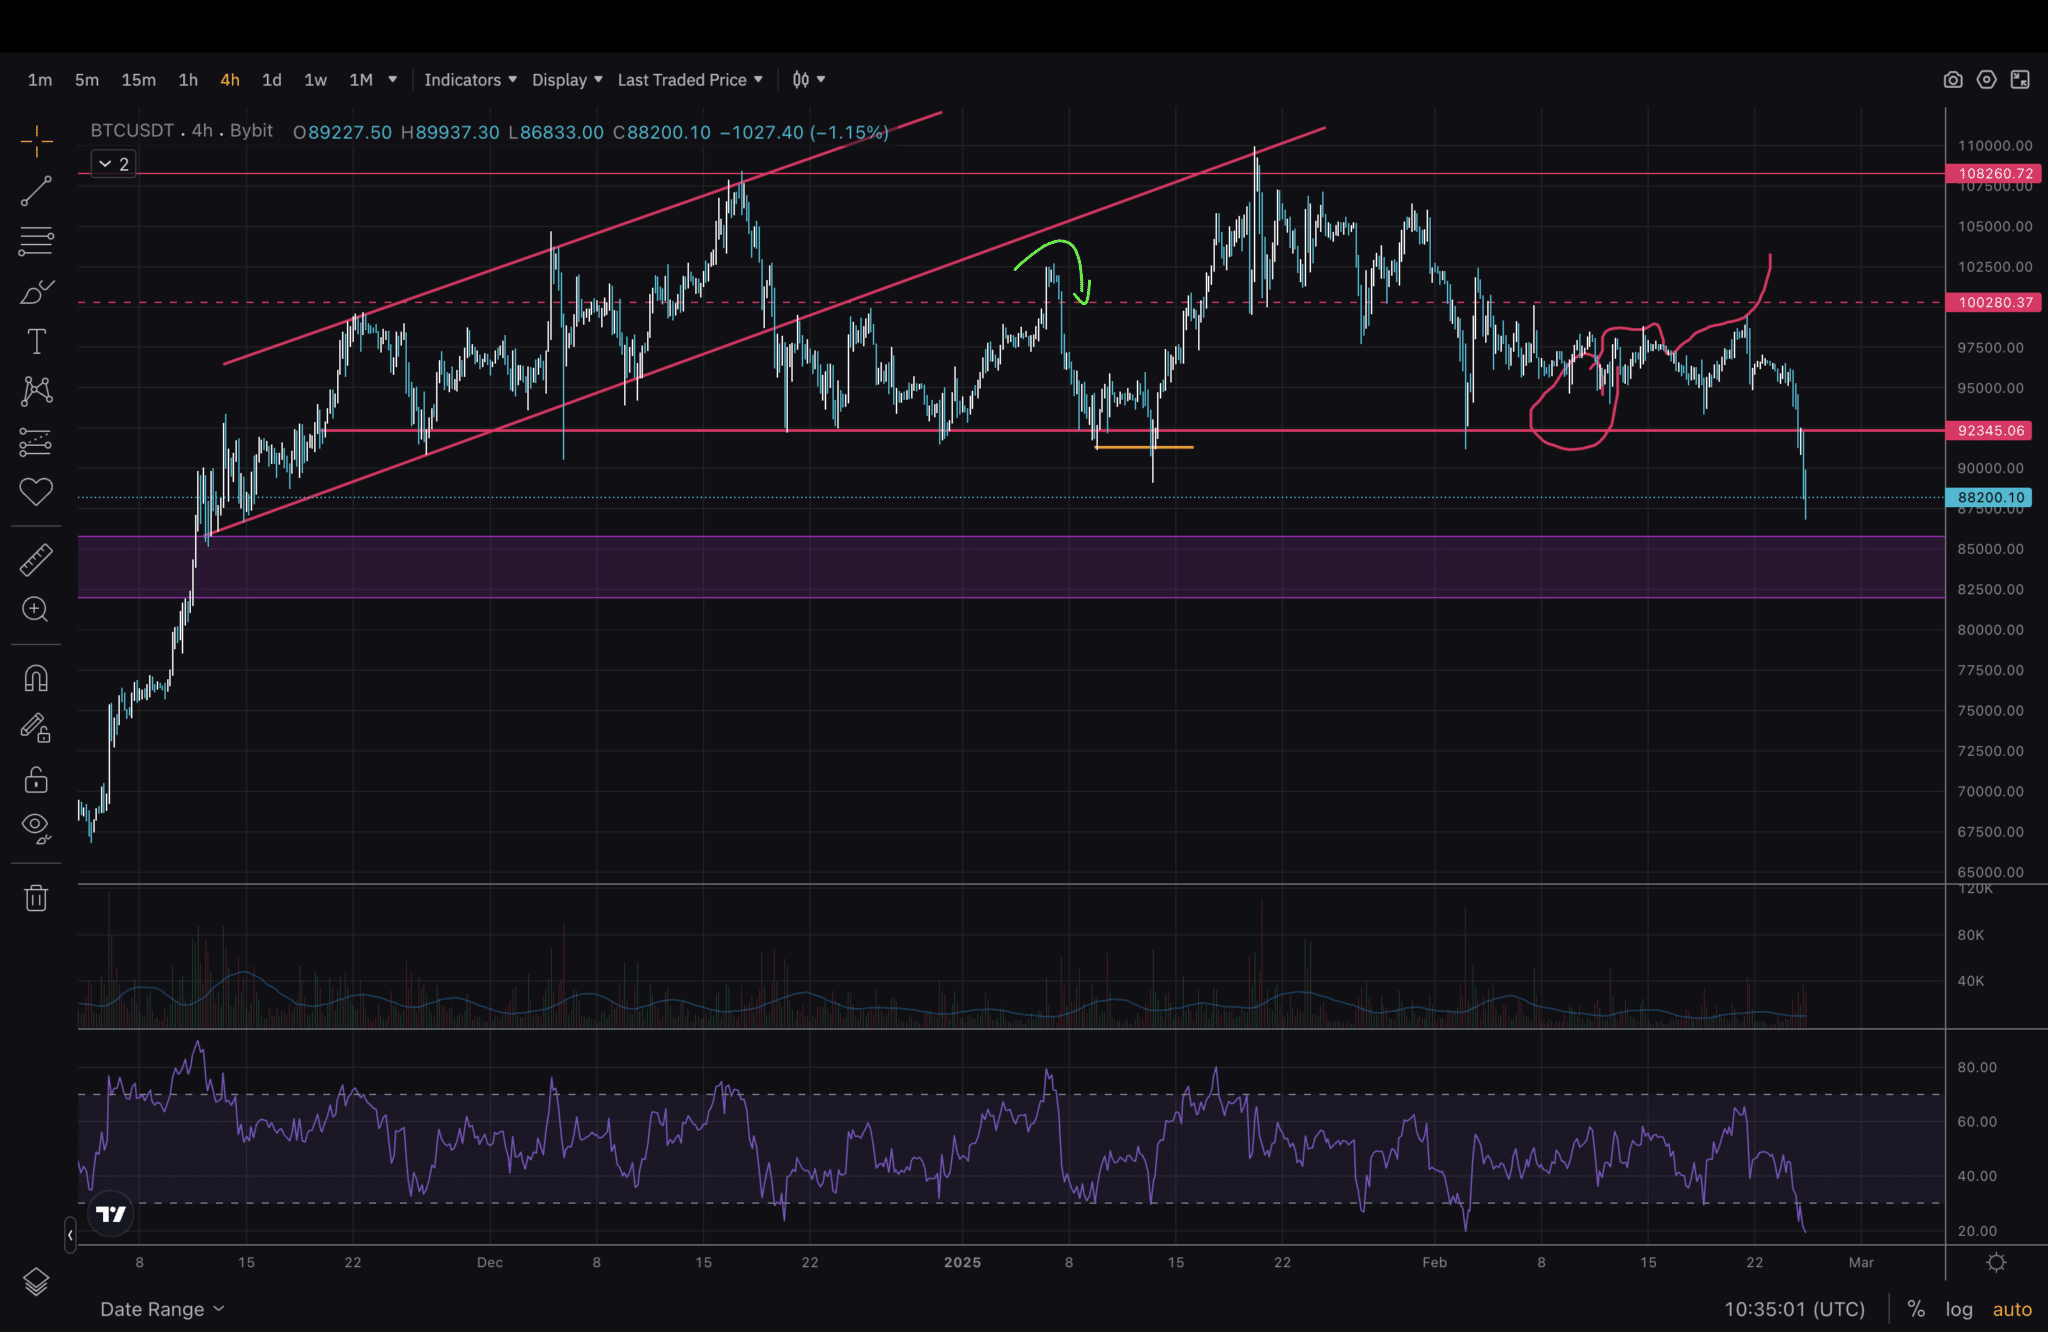Click the 10:35:01 (UTC) timezone clock
Viewport: 2048px width, 1332px height.
(x=1794, y=1309)
